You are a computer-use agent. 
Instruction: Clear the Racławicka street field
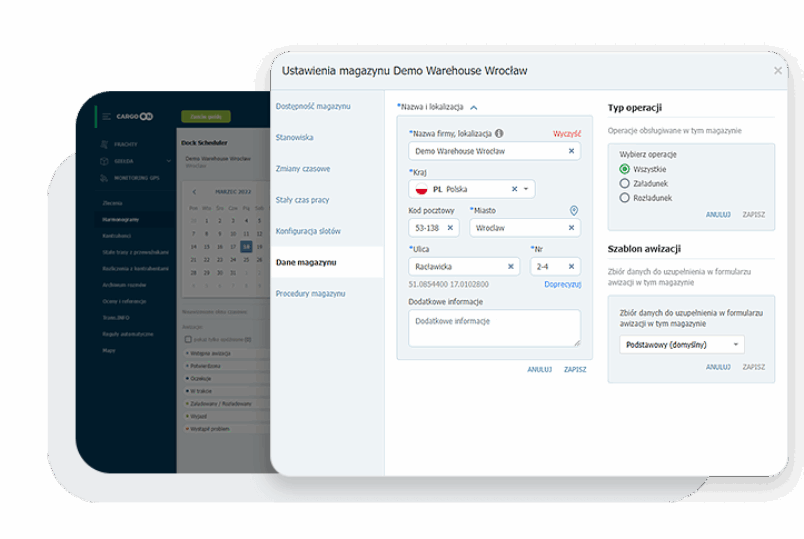(x=511, y=266)
